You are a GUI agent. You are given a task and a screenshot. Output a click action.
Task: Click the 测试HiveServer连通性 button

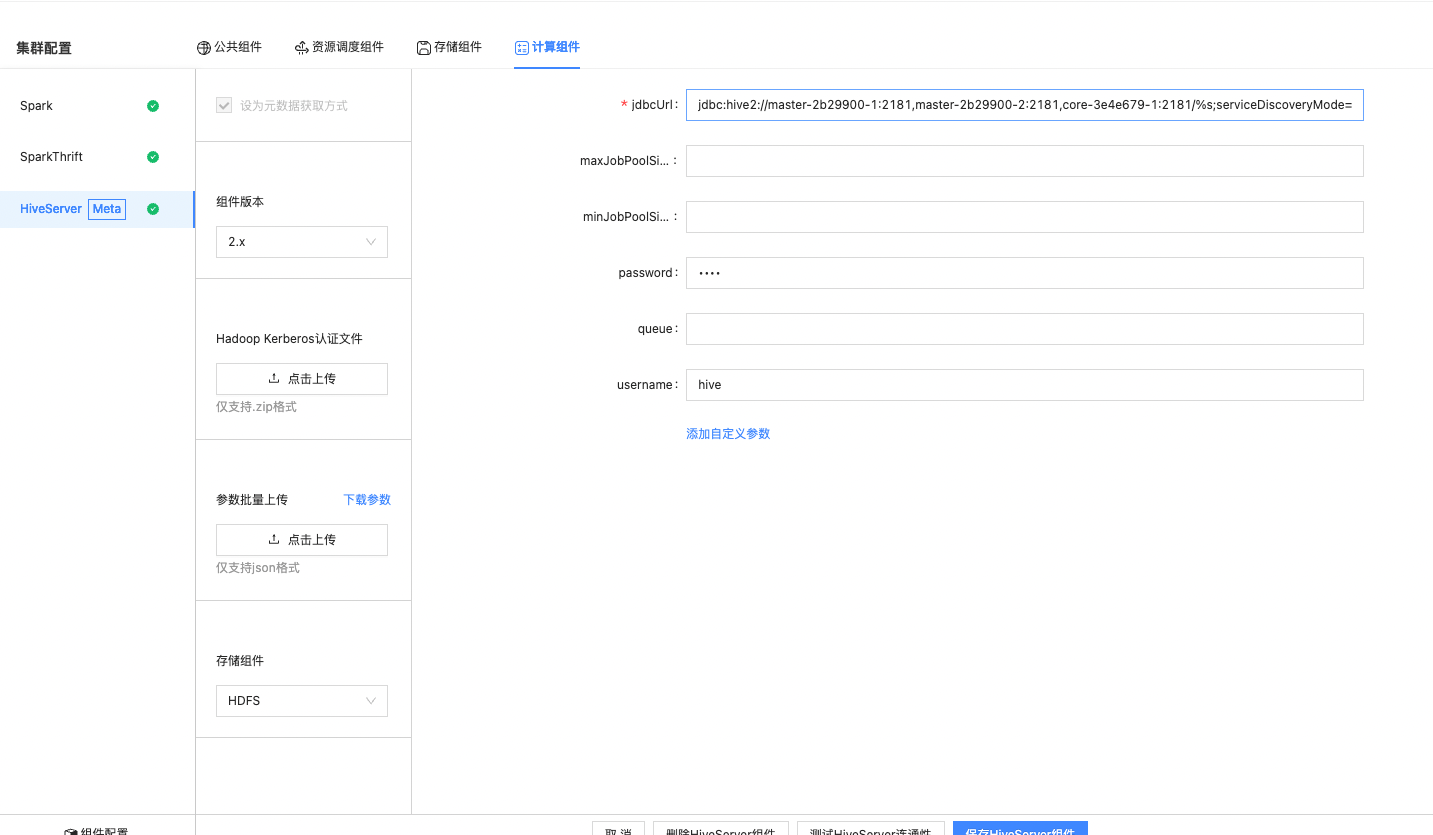pyautogui.click(x=871, y=829)
